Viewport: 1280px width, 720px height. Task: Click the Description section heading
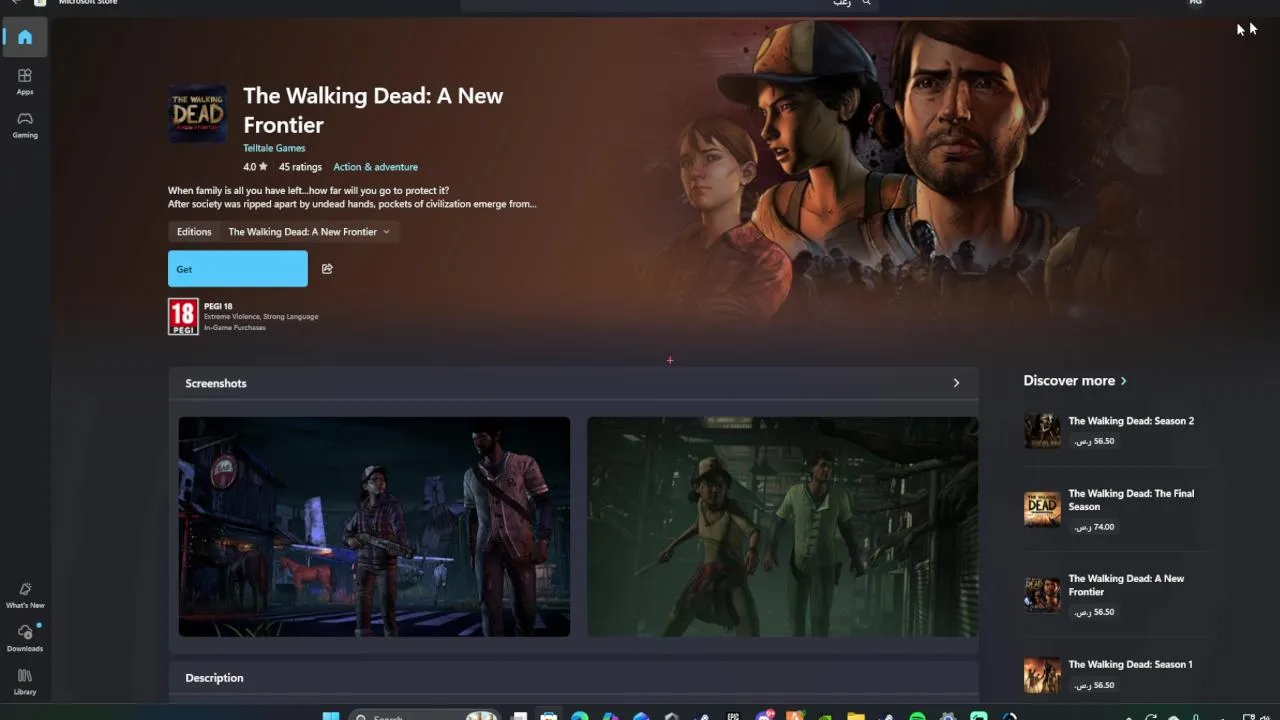tap(214, 678)
